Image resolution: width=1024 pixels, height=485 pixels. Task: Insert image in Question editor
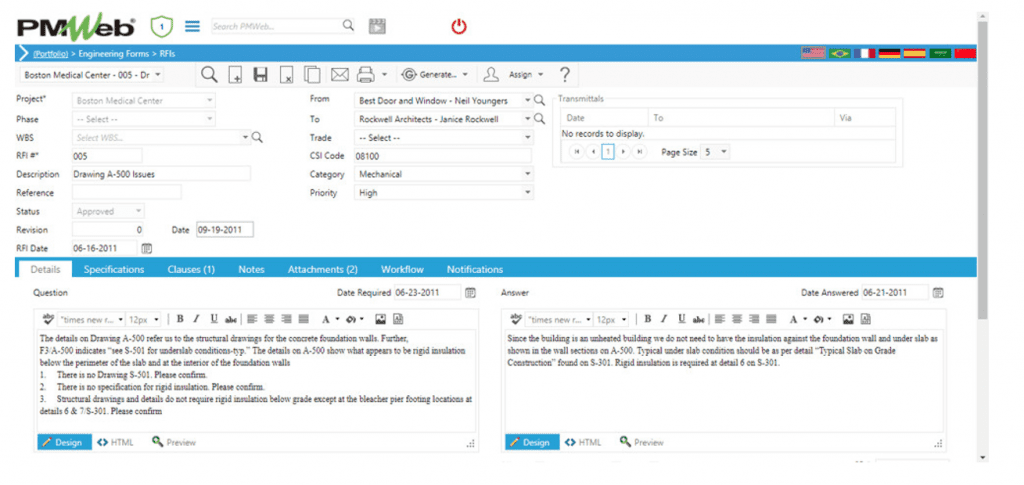(381, 319)
